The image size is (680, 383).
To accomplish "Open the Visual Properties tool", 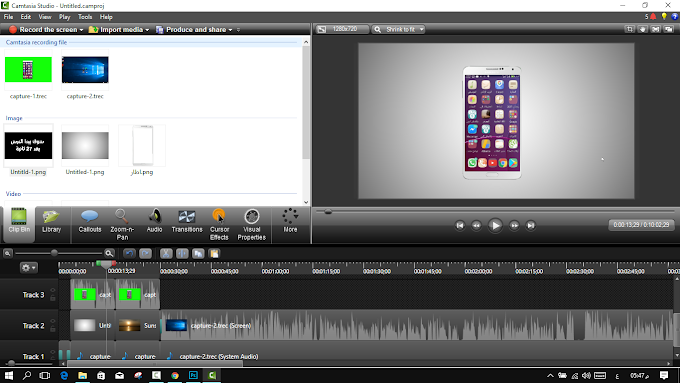I will (252, 224).
